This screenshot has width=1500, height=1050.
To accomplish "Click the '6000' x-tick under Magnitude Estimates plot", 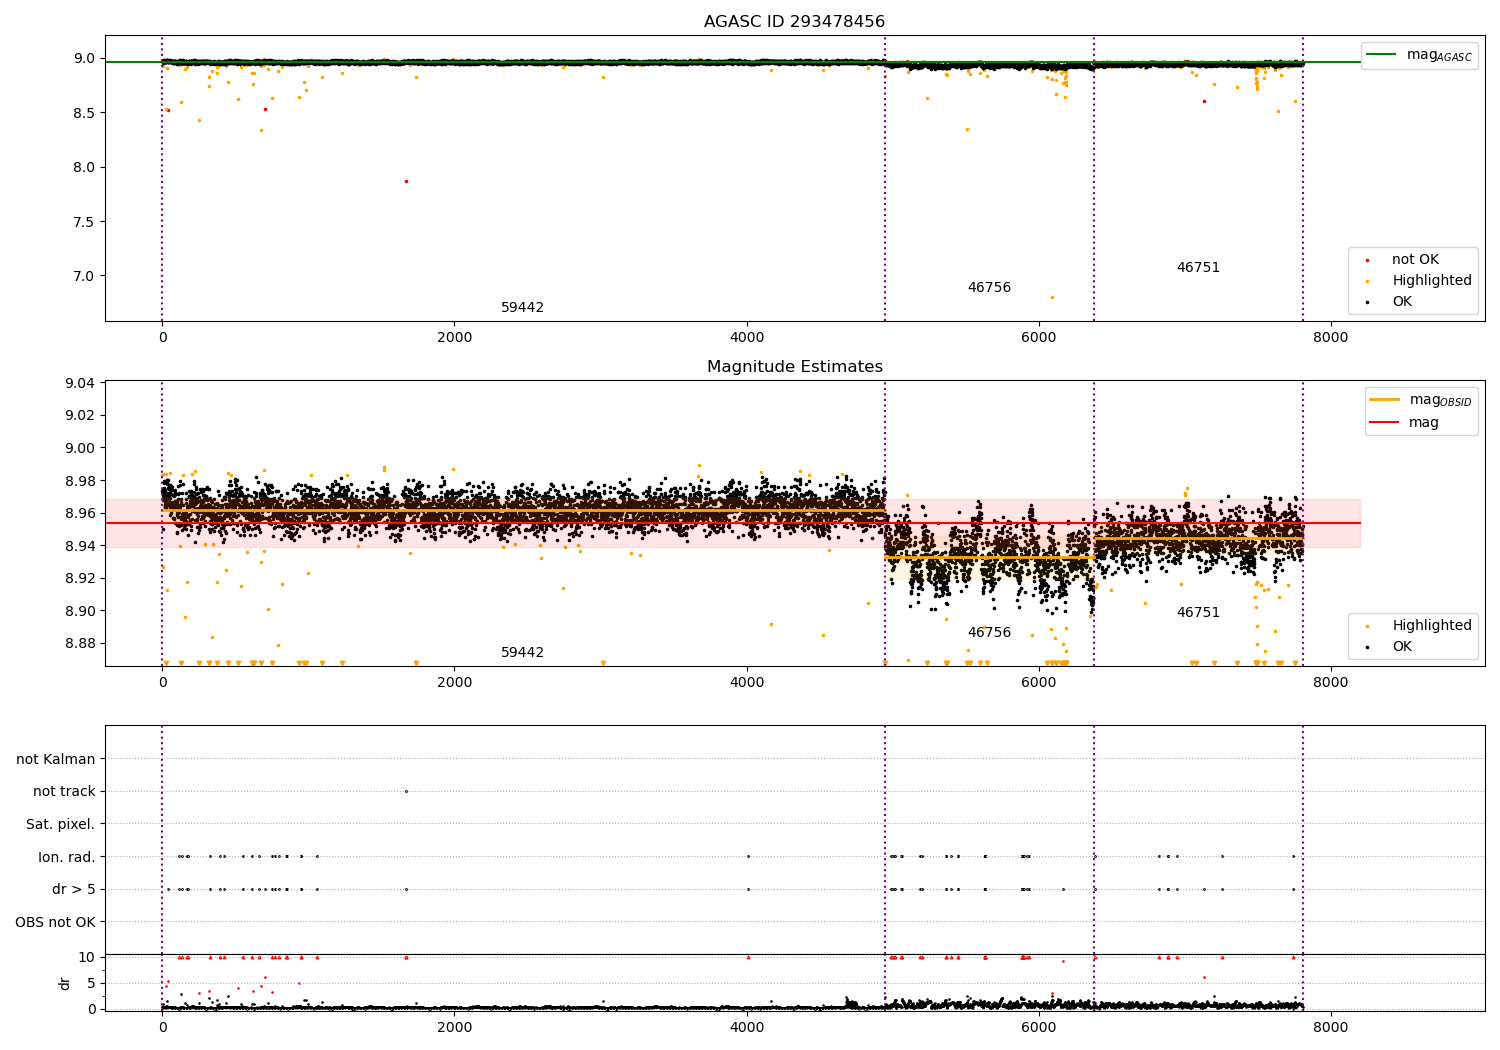I will (x=1039, y=683).
